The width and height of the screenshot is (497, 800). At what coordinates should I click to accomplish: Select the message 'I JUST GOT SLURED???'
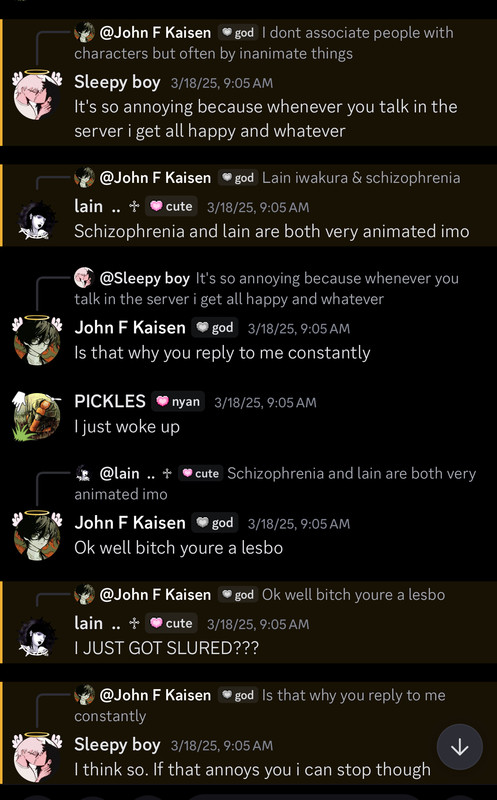[x=166, y=648]
